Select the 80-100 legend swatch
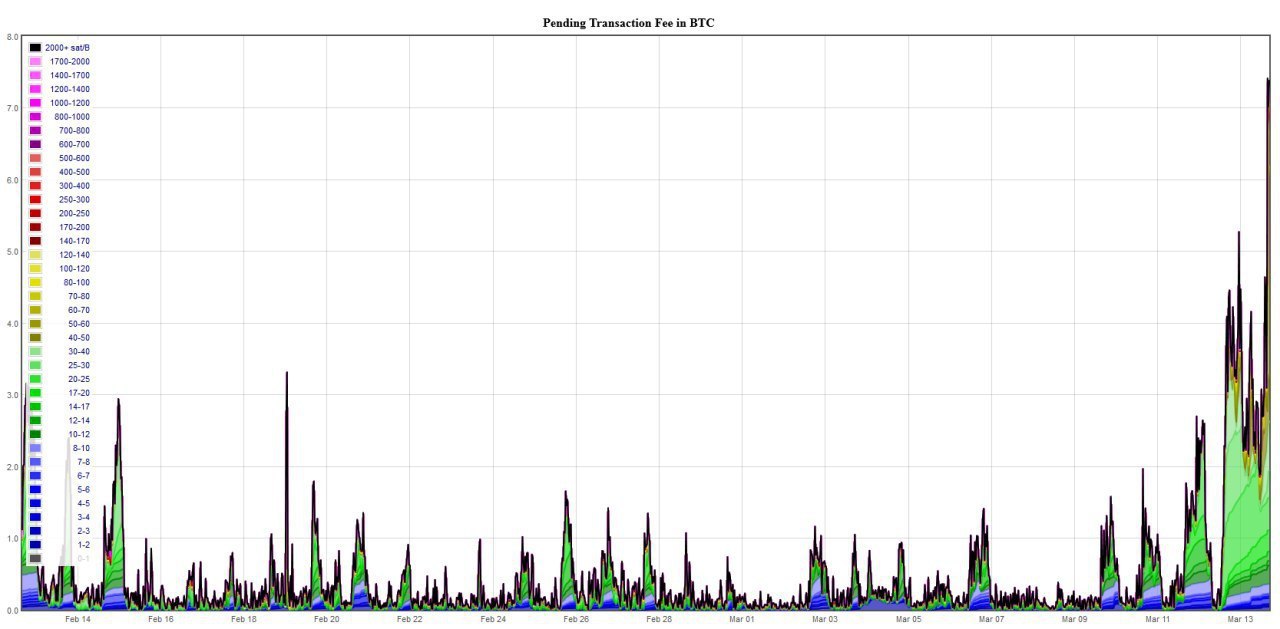 pos(35,283)
